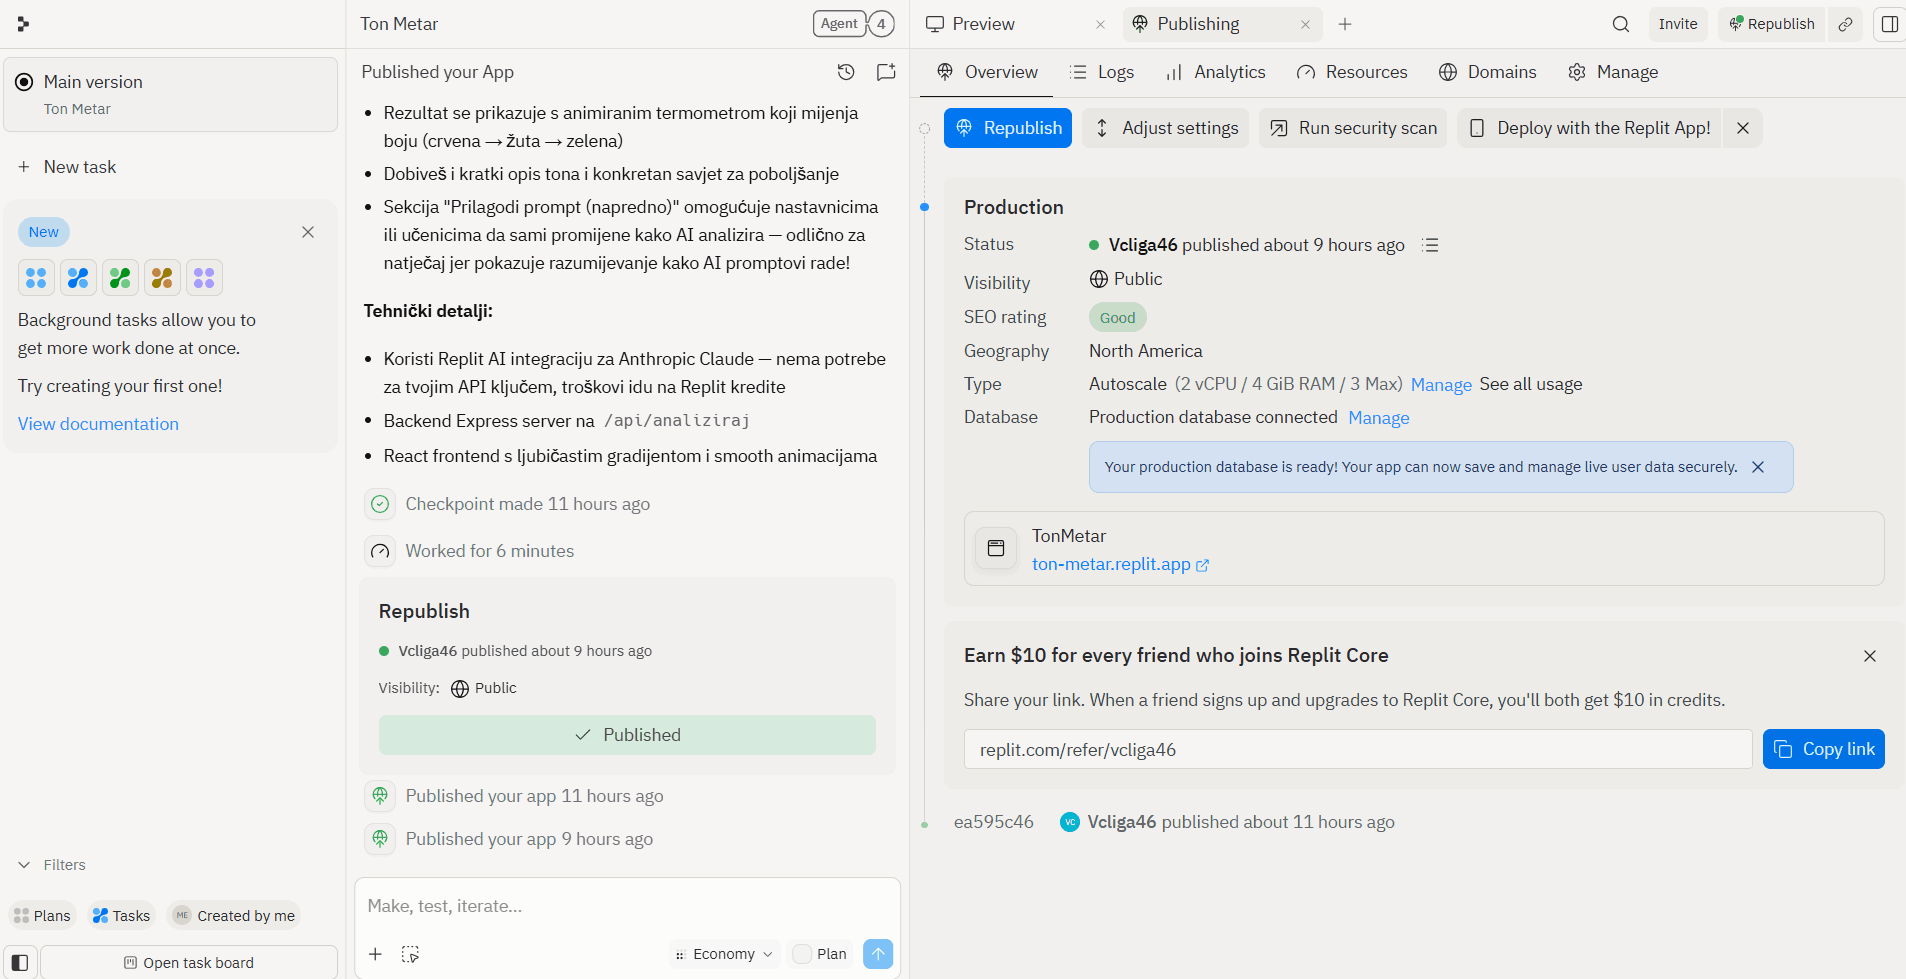Toggle the Tasks filter chip

tap(121, 916)
